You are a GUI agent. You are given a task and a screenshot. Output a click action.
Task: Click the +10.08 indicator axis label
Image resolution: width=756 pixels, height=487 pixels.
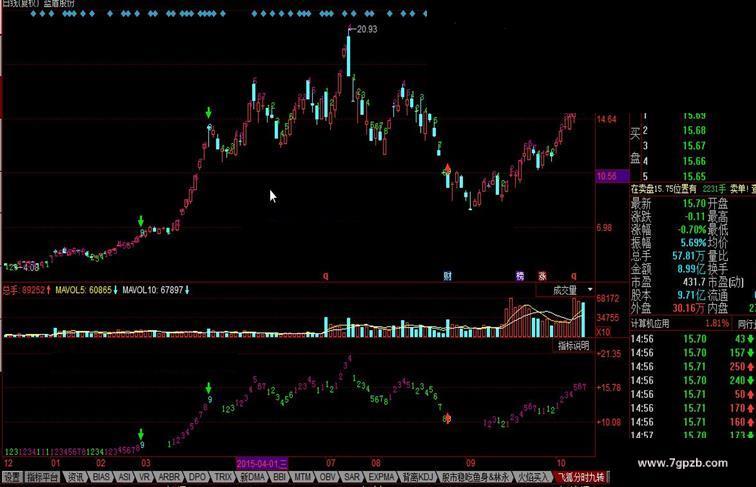[x=609, y=422]
